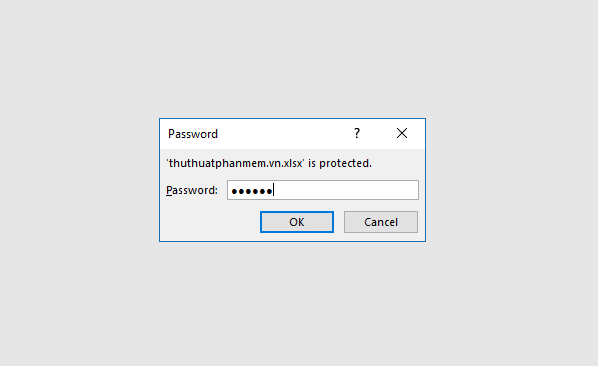The width and height of the screenshot is (598, 366).
Task: Click the 'Password:' field label
Action: [x=192, y=190]
